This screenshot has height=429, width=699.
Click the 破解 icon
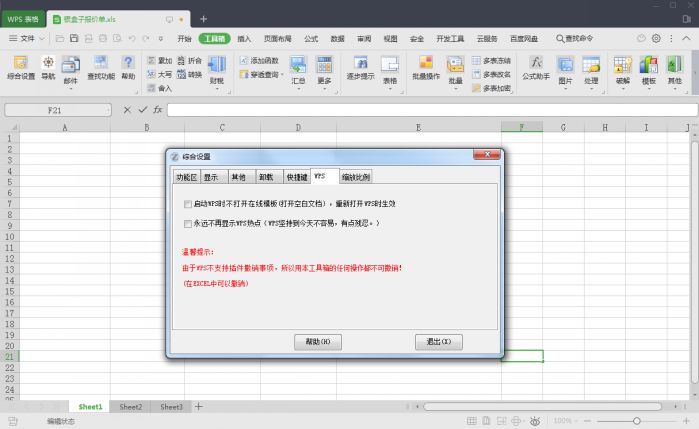pos(623,71)
